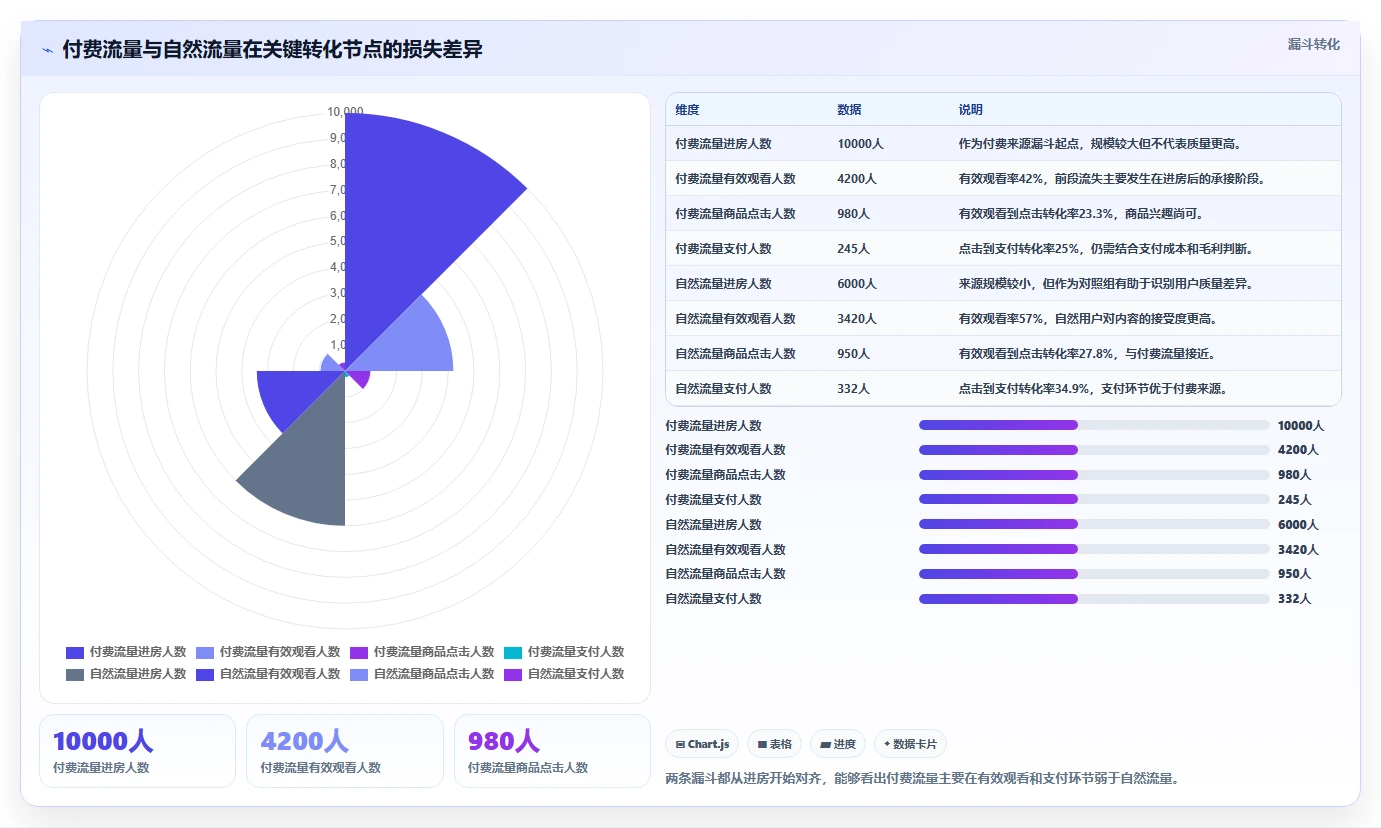This screenshot has height=828, width=1381.
Task: Click the progress bar for 付费流量有效观看人数
Action: 1094,450
